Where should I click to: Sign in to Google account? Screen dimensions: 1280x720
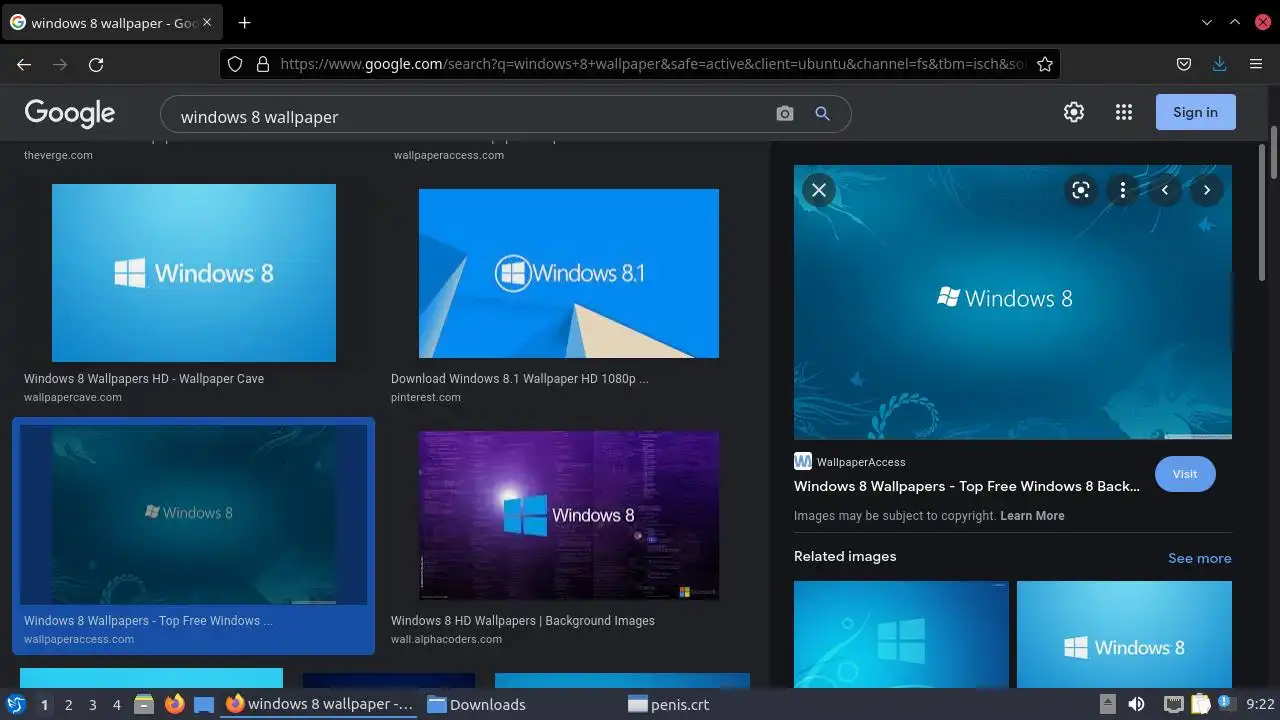click(x=1196, y=112)
